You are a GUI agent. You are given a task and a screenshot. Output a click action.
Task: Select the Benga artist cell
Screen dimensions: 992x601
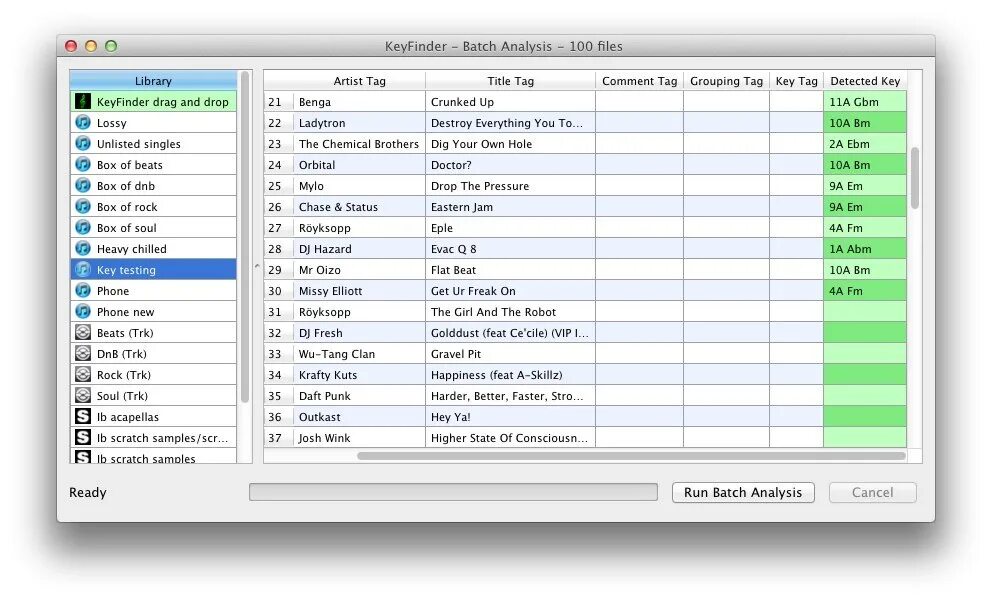(359, 102)
